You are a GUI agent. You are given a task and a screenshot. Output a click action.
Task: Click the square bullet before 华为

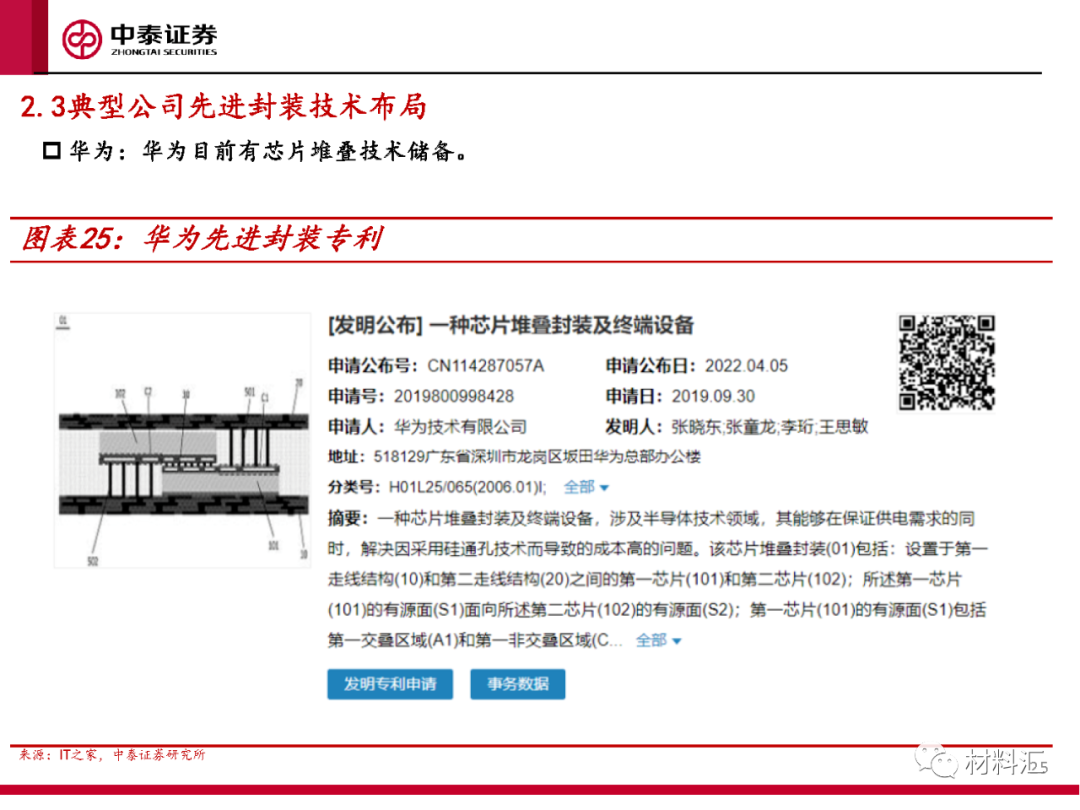[x=52, y=150]
